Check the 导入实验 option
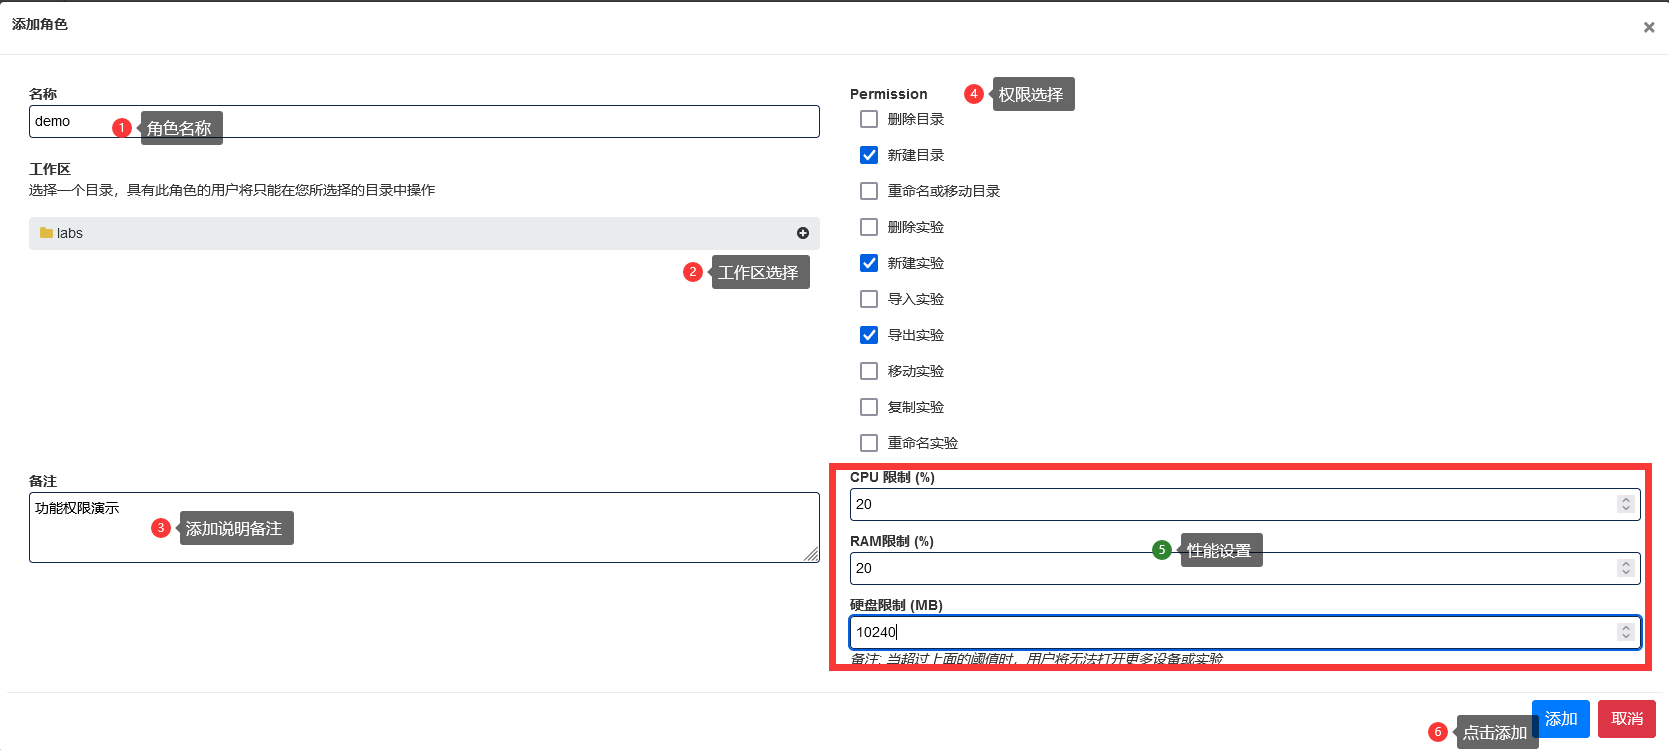The height and width of the screenshot is (750, 1669). [x=869, y=299]
